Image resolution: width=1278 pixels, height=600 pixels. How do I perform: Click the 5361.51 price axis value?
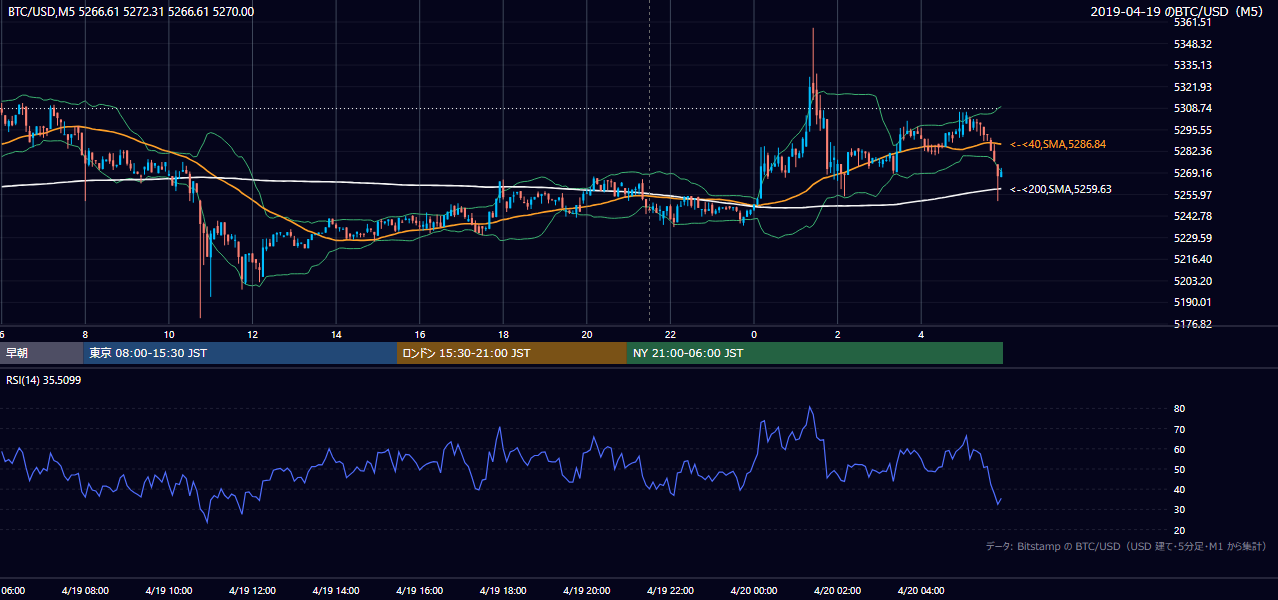(1193, 22)
